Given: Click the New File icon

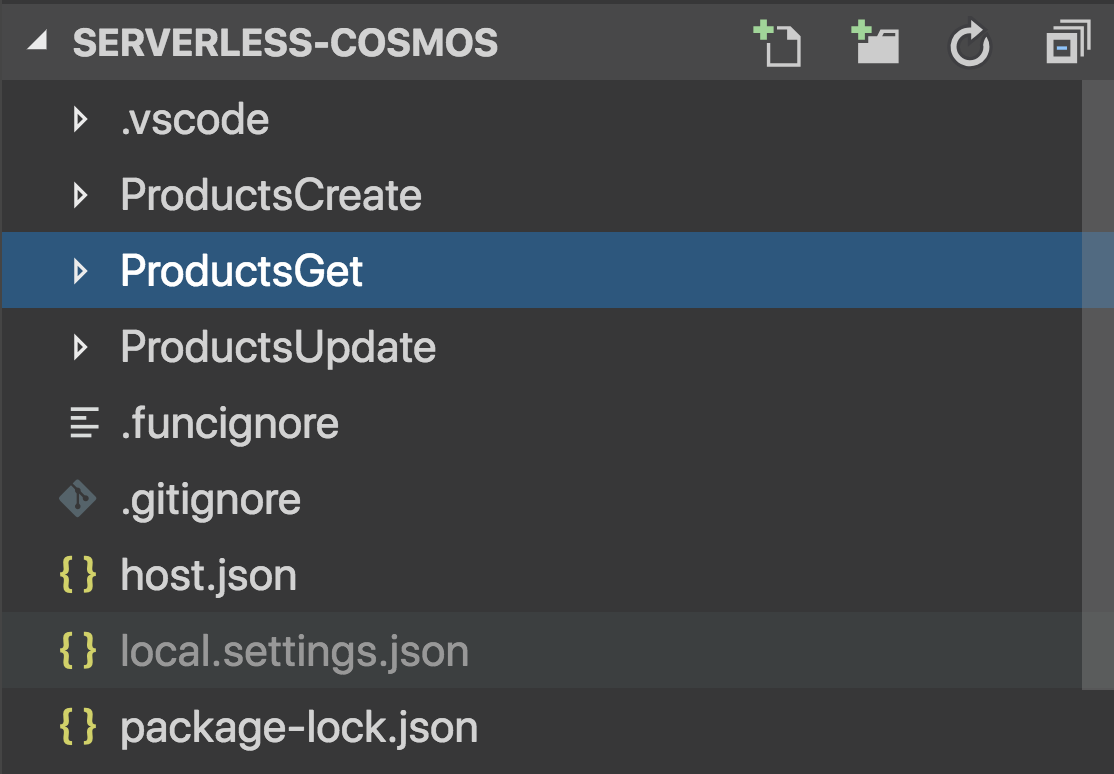Looking at the screenshot, I should tap(777, 45).
